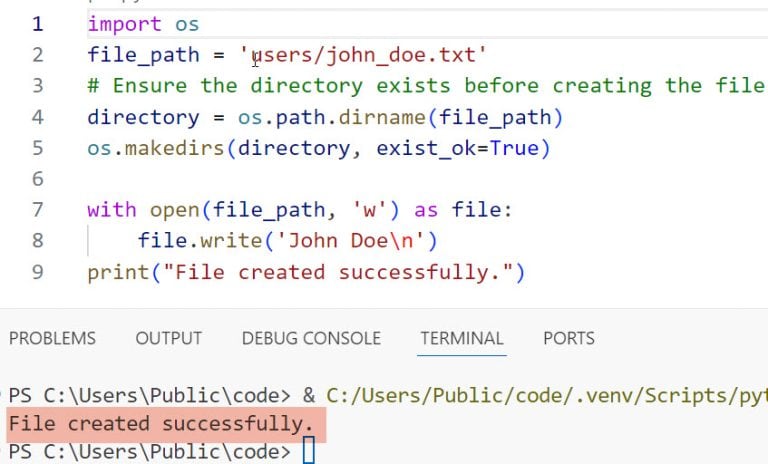Click the 'users/john_doe.txt' string literal
Image resolution: width=768 pixels, height=464 pixels.
(x=362, y=55)
